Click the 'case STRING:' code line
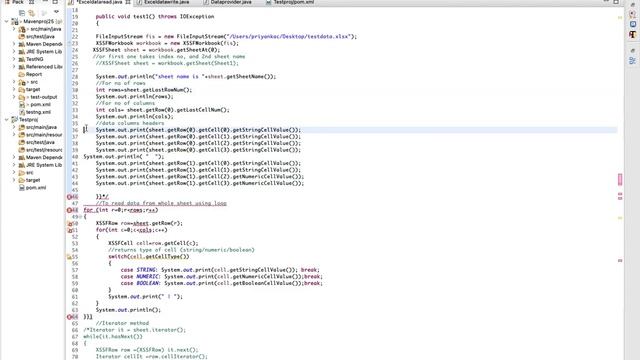This screenshot has width=640, height=360. (x=220, y=270)
